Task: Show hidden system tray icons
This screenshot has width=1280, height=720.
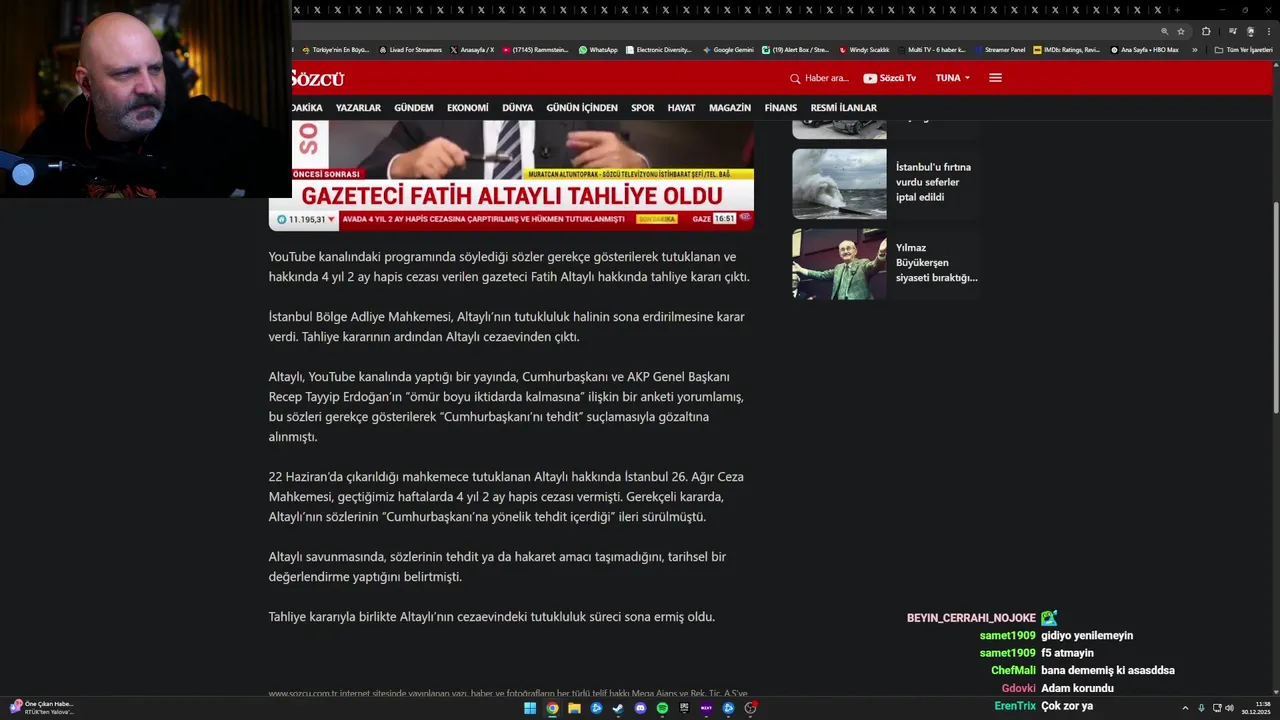Action: tap(1185, 708)
